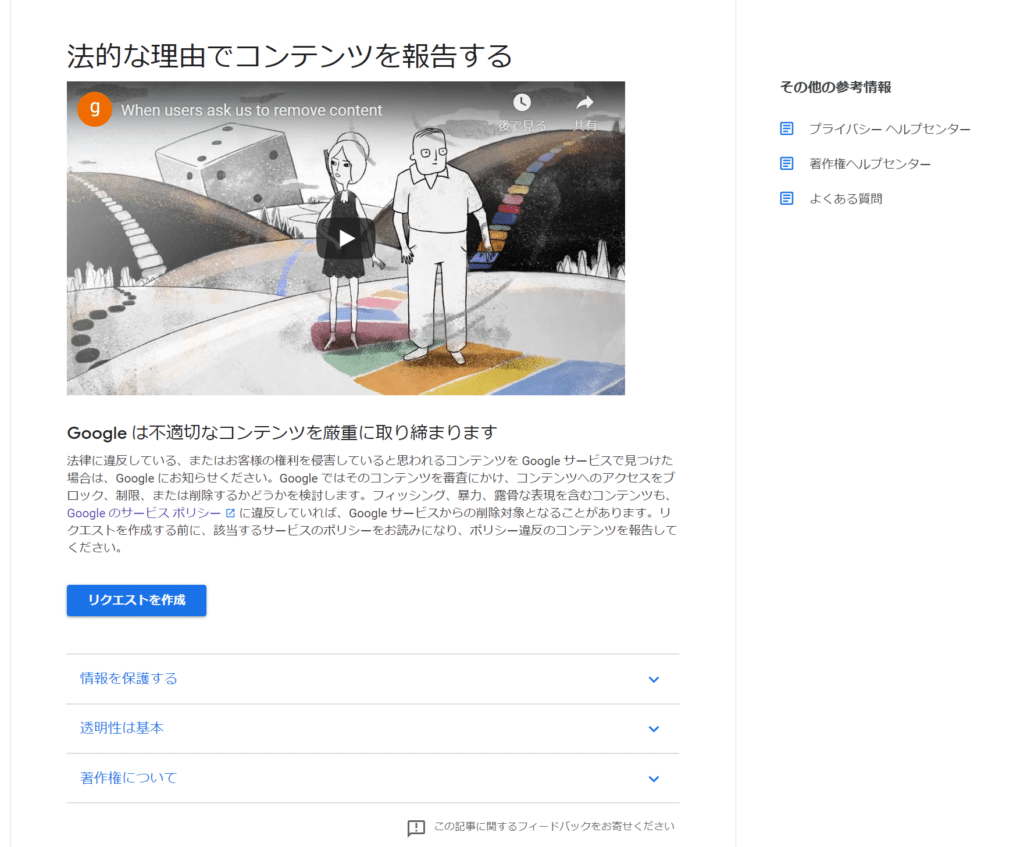
Task: Play the embedded YouTube video
Action: pyautogui.click(x=345, y=238)
